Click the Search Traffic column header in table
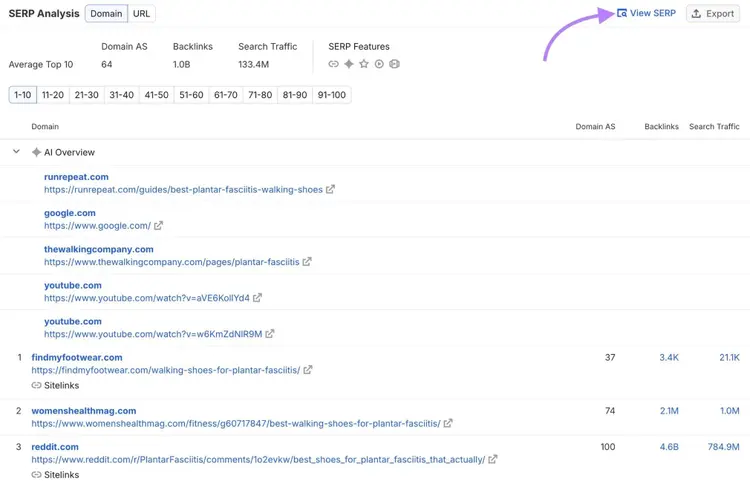The width and height of the screenshot is (750, 487). (714, 127)
